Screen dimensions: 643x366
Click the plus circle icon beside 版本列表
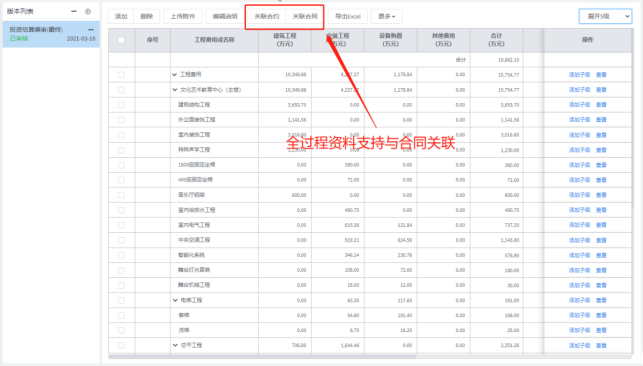(x=88, y=11)
